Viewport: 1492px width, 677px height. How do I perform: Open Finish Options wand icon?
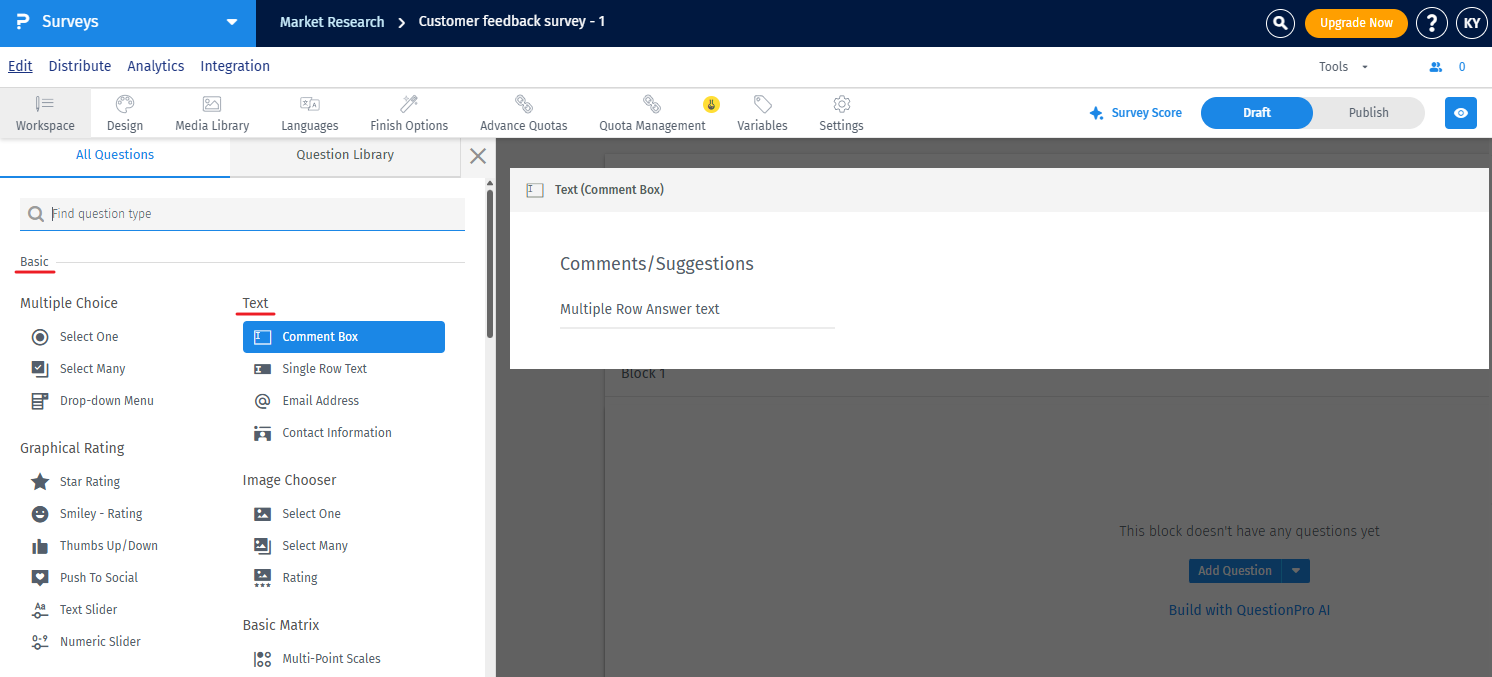coord(409,104)
